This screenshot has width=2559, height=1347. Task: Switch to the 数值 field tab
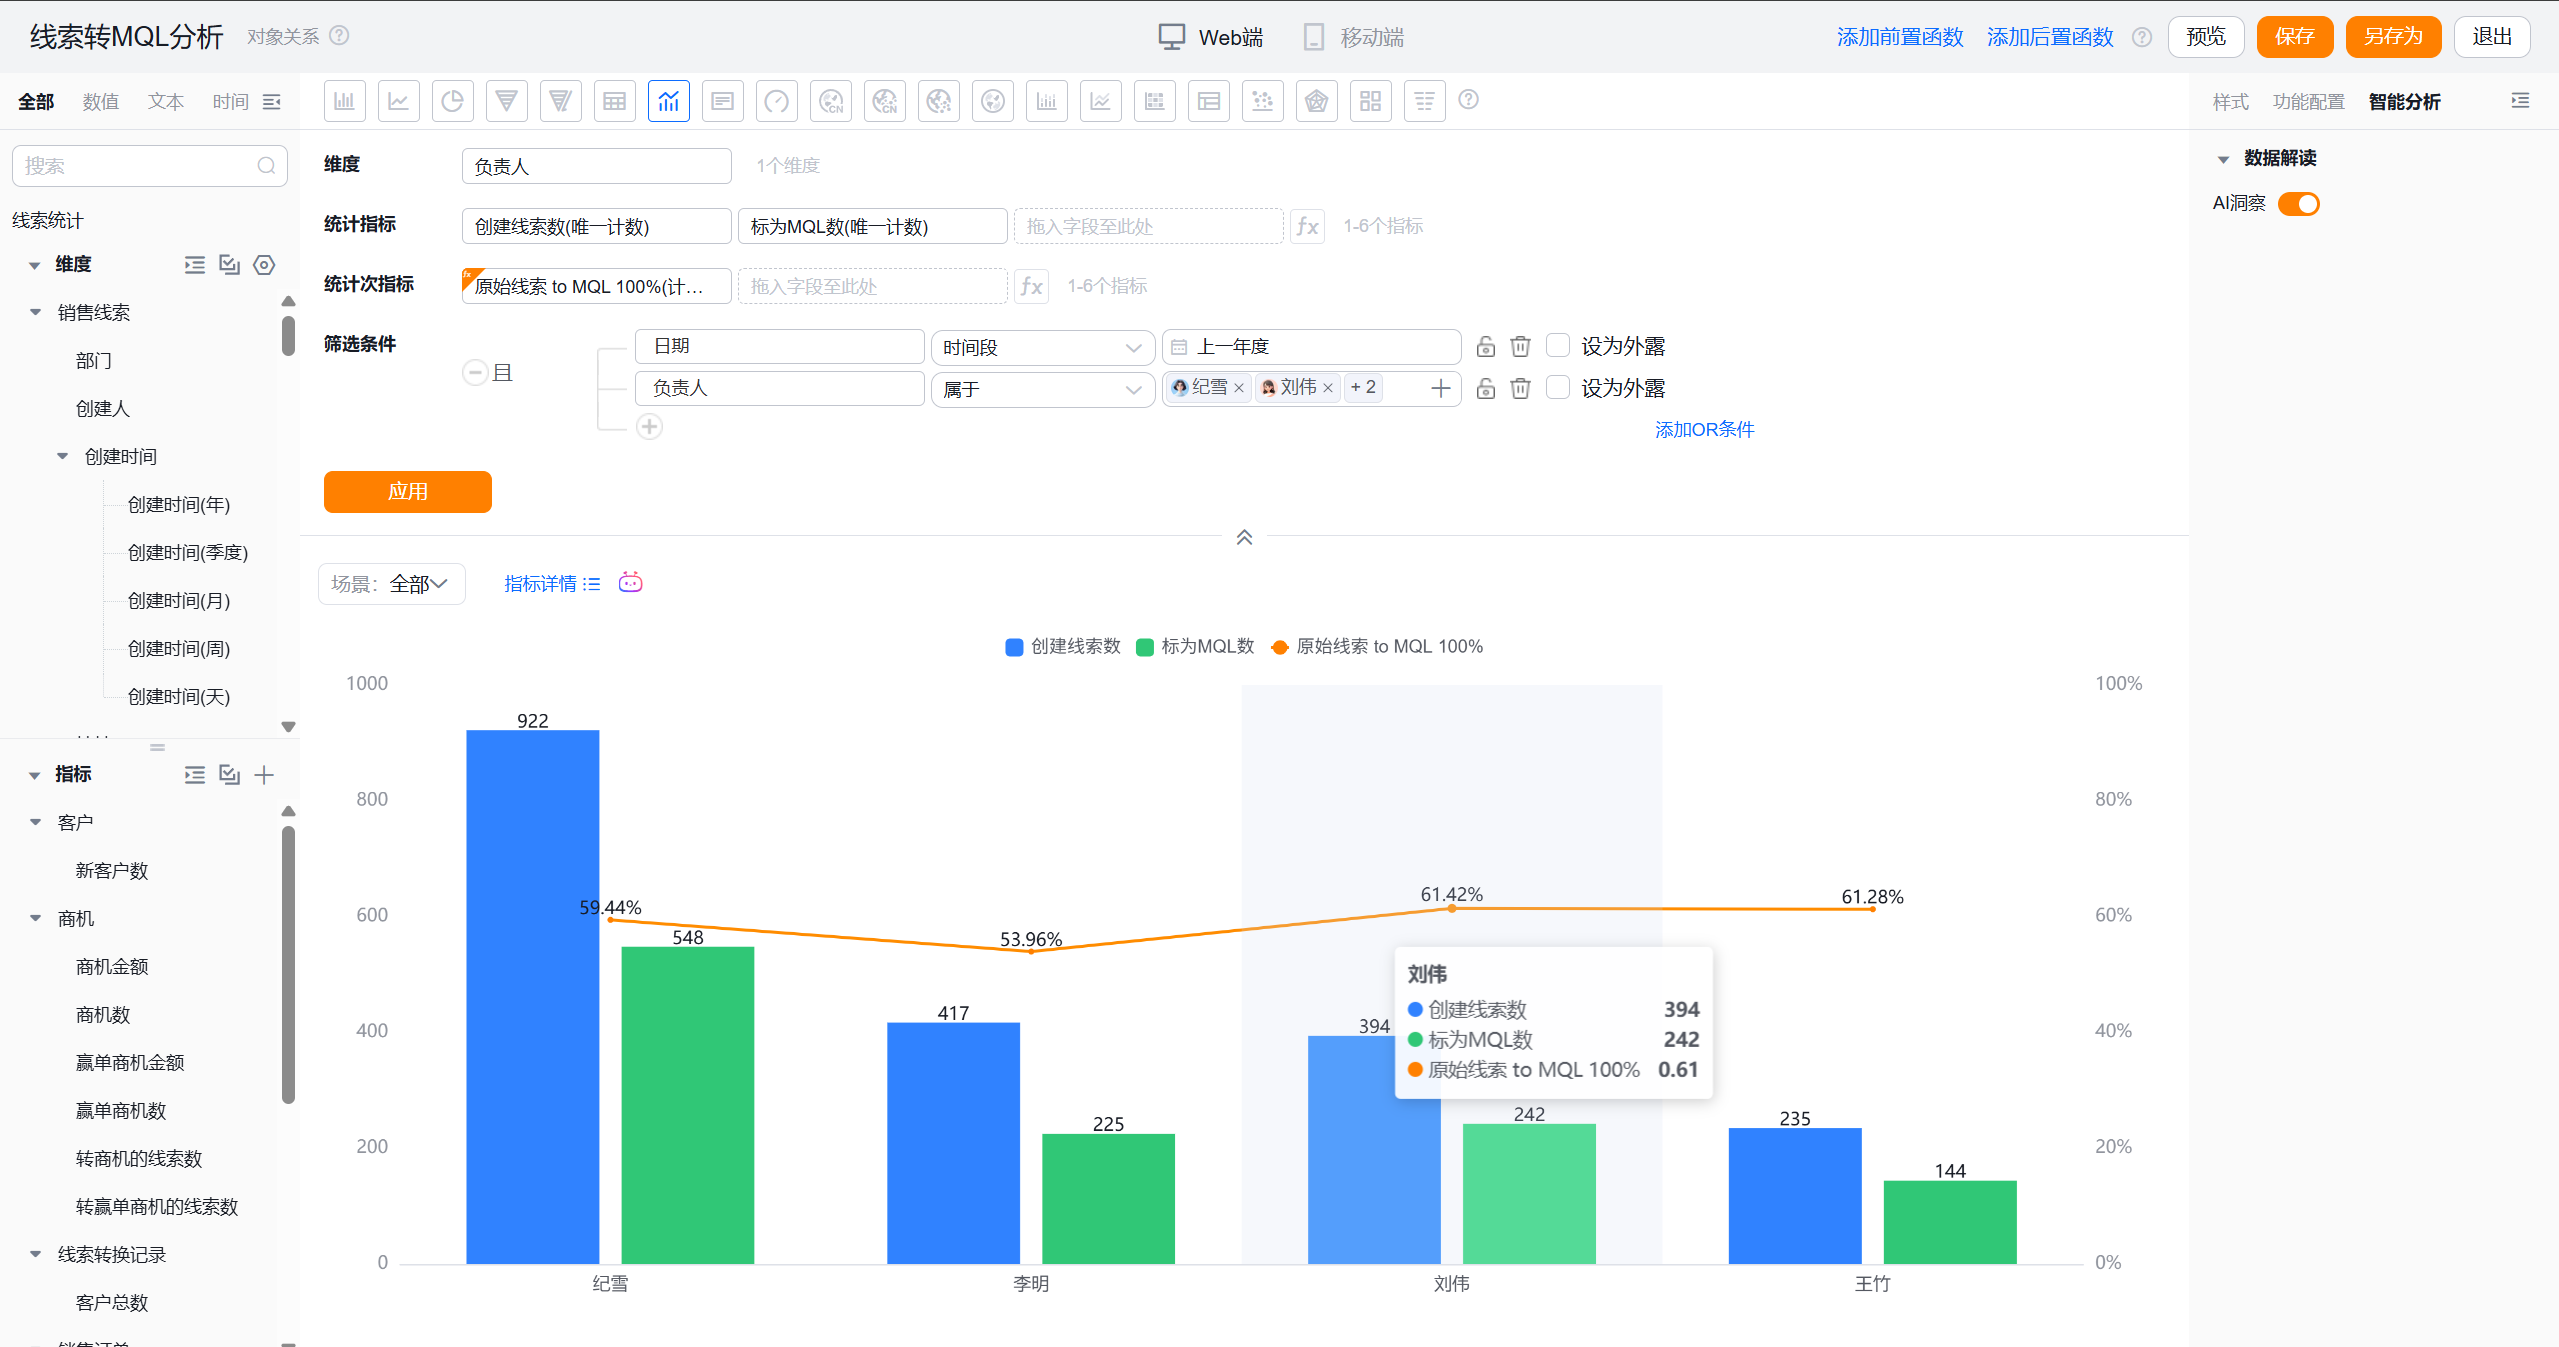click(x=100, y=102)
